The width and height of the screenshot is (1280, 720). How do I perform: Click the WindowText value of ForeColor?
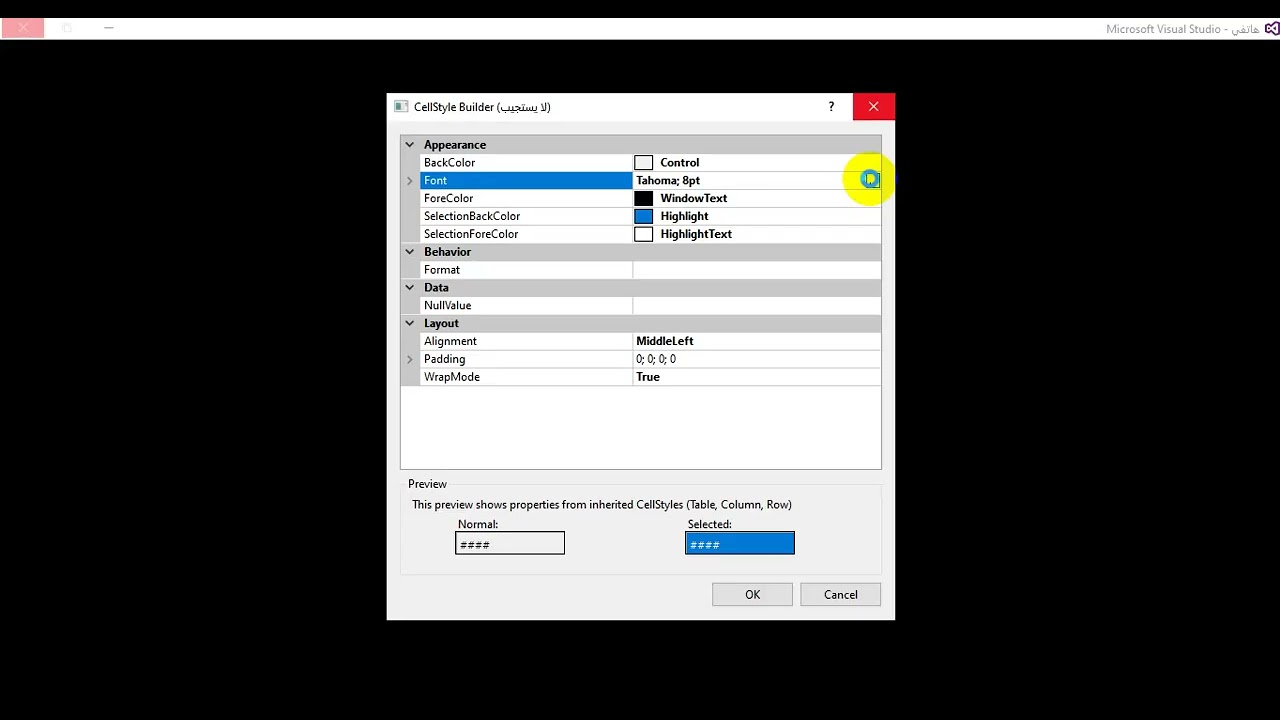coord(694,199)
